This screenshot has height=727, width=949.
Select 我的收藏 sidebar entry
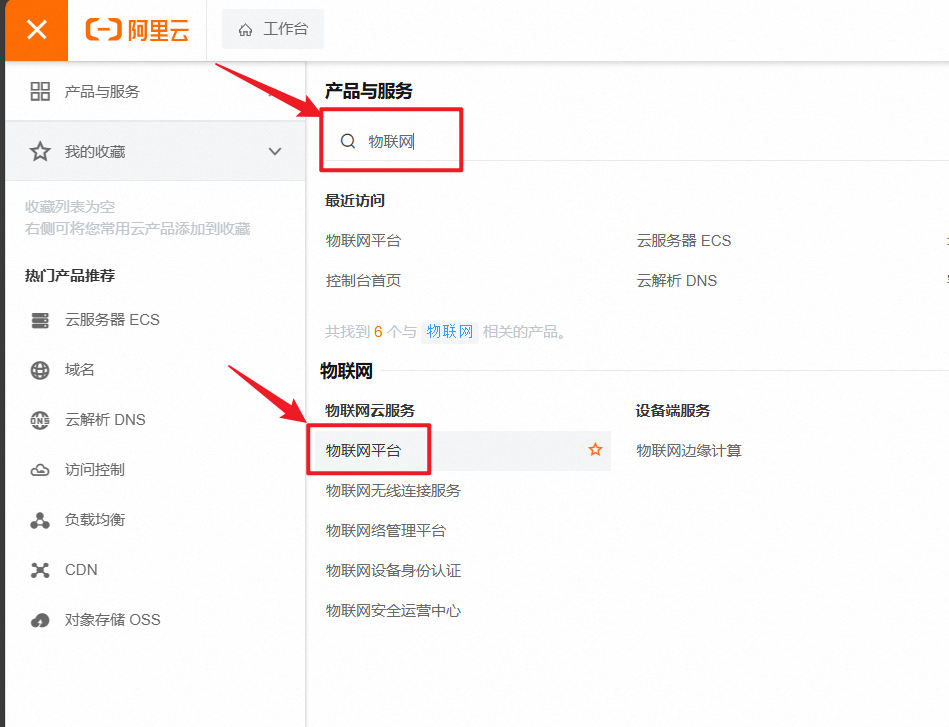[x=156, y=151]
